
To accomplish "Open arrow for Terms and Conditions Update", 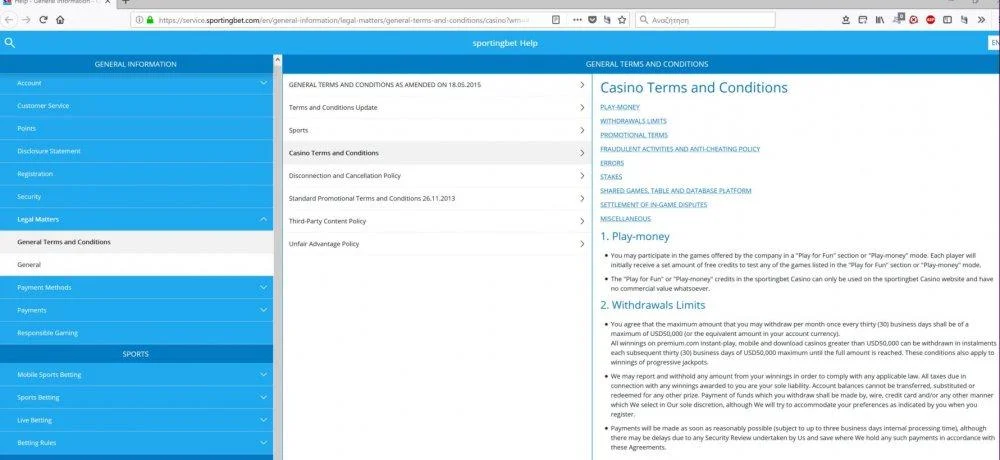I will tap(582, 107).
